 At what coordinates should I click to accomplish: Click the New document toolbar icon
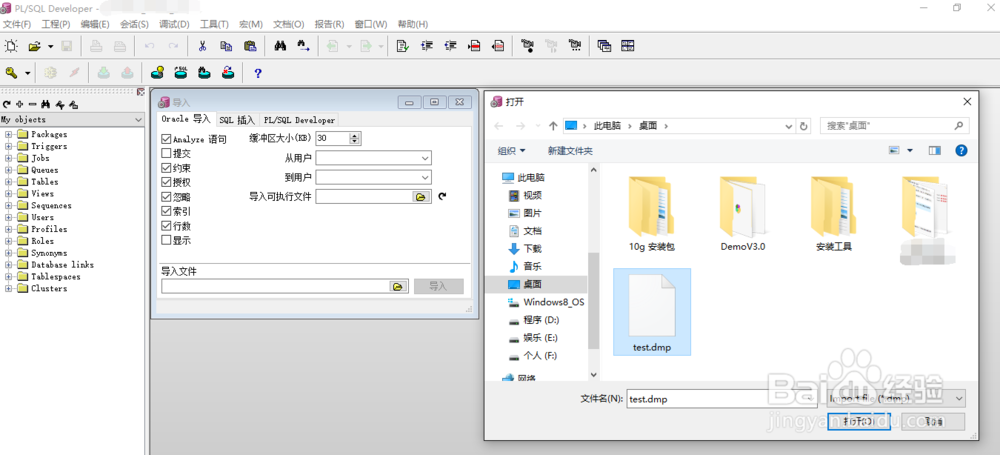point(11,46)
